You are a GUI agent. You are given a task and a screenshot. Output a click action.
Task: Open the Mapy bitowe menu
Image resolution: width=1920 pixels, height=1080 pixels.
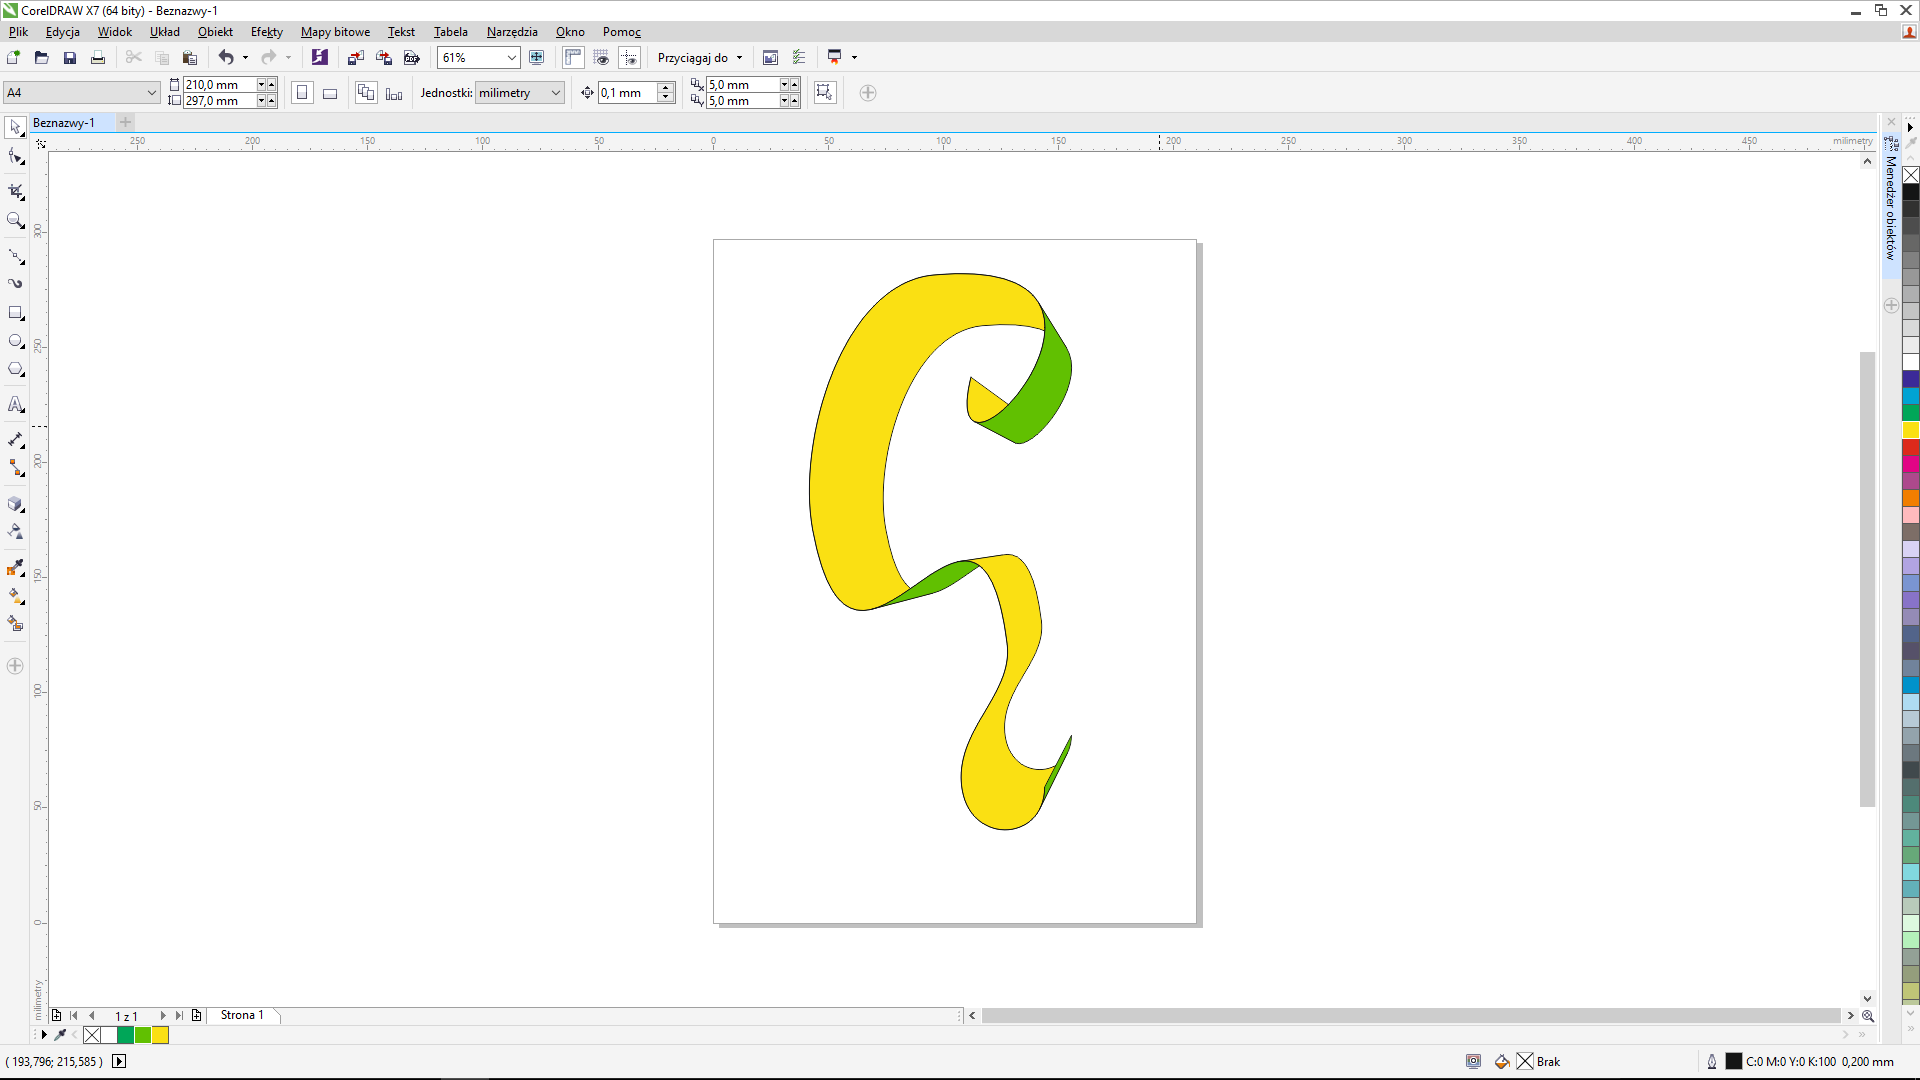point(335,32)
